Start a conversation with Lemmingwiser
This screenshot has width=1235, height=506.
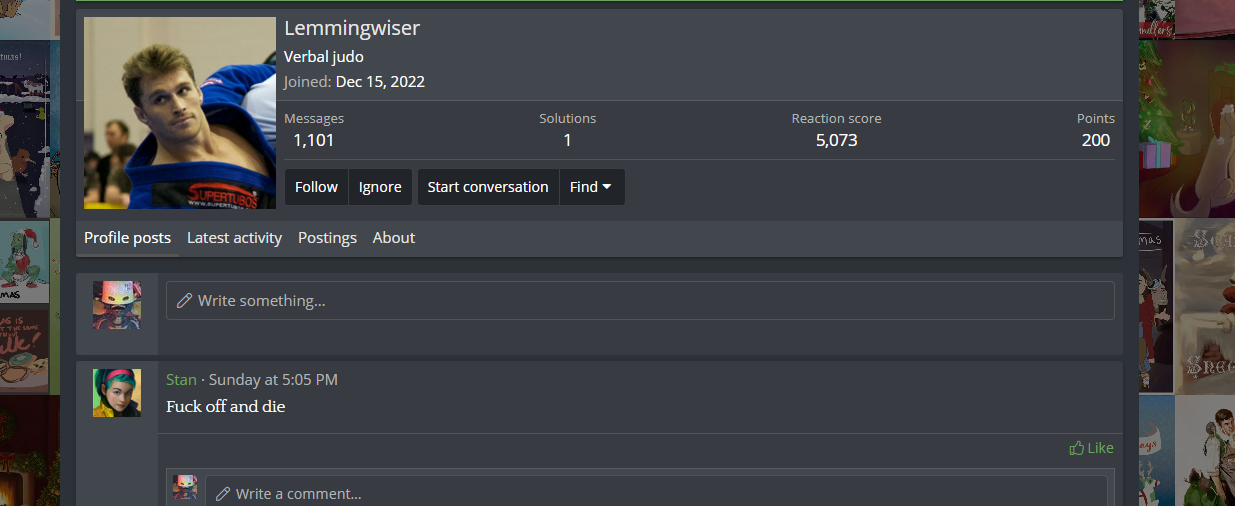pyautogui.click(x=488, y=187)
